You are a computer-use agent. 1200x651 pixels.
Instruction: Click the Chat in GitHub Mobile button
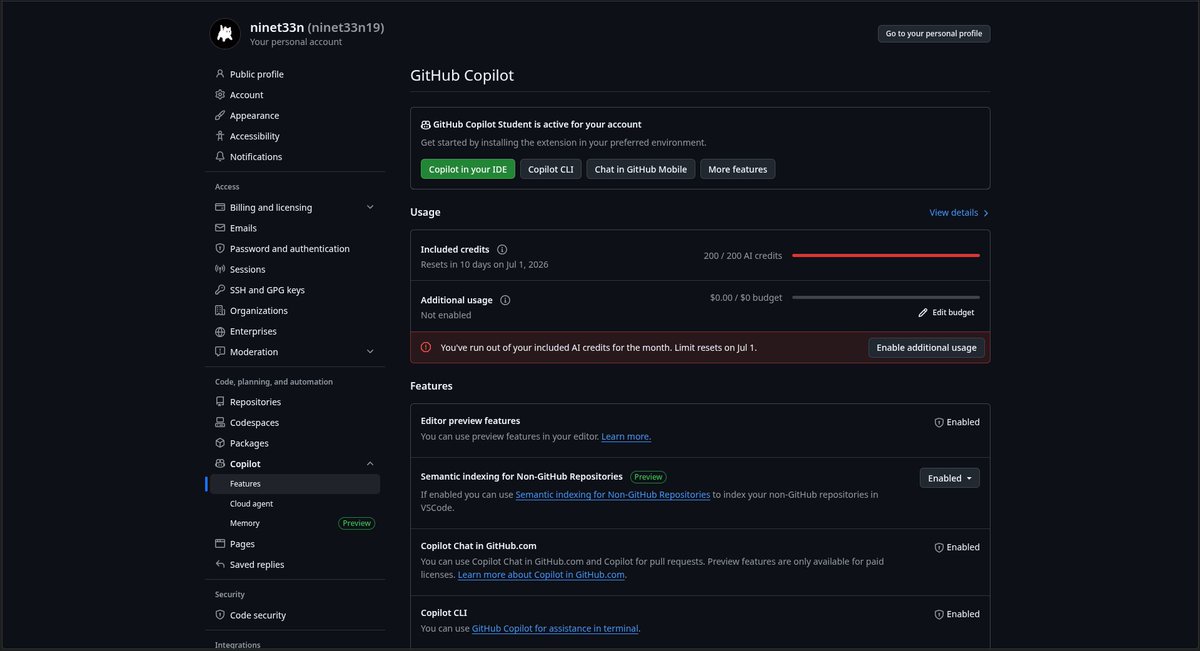coord(641,169)
